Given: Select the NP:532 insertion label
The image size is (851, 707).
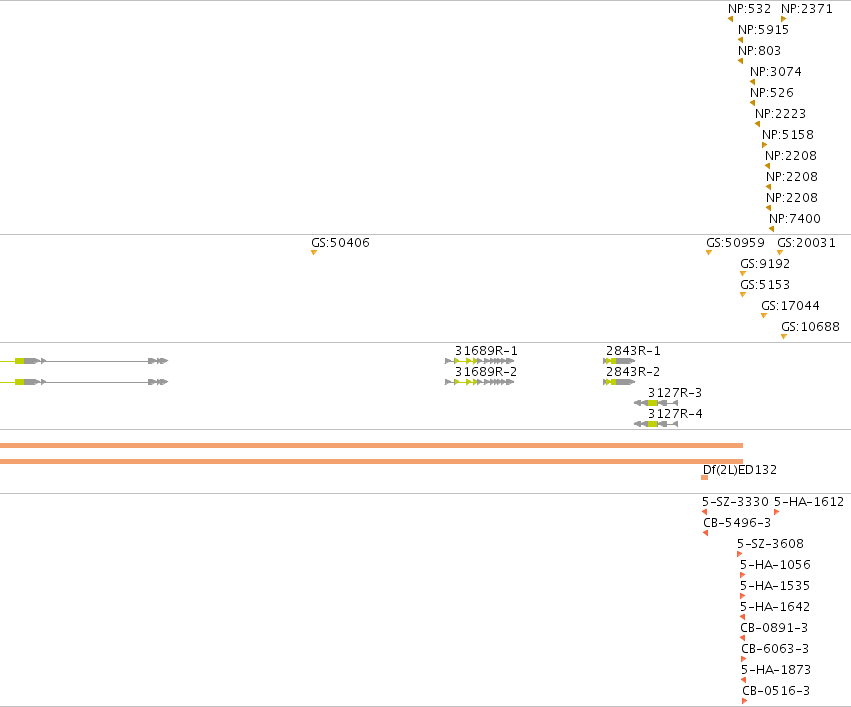Looking at the screenshot, I should (749, 9).
